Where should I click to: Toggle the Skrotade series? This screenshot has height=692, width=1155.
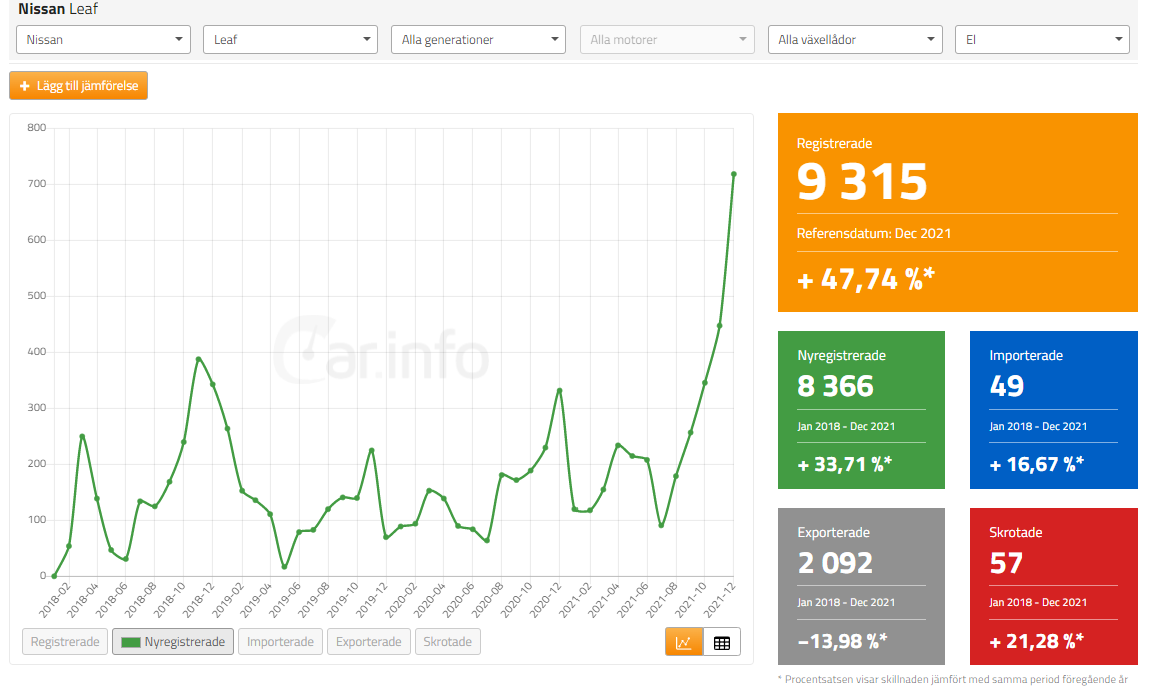tap(448, 642)
